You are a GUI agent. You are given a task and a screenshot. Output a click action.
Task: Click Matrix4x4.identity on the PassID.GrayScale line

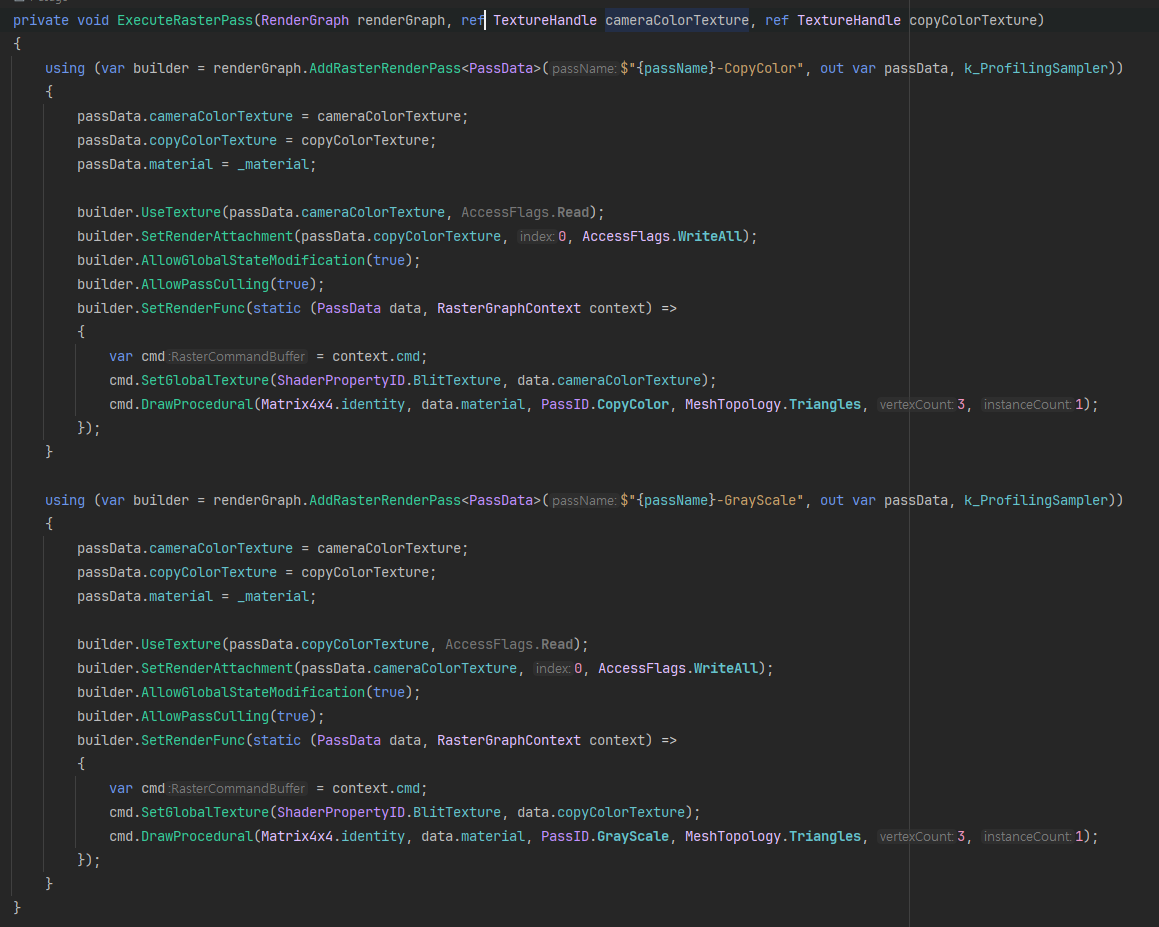pyautogui.click(x=333, y=836)
